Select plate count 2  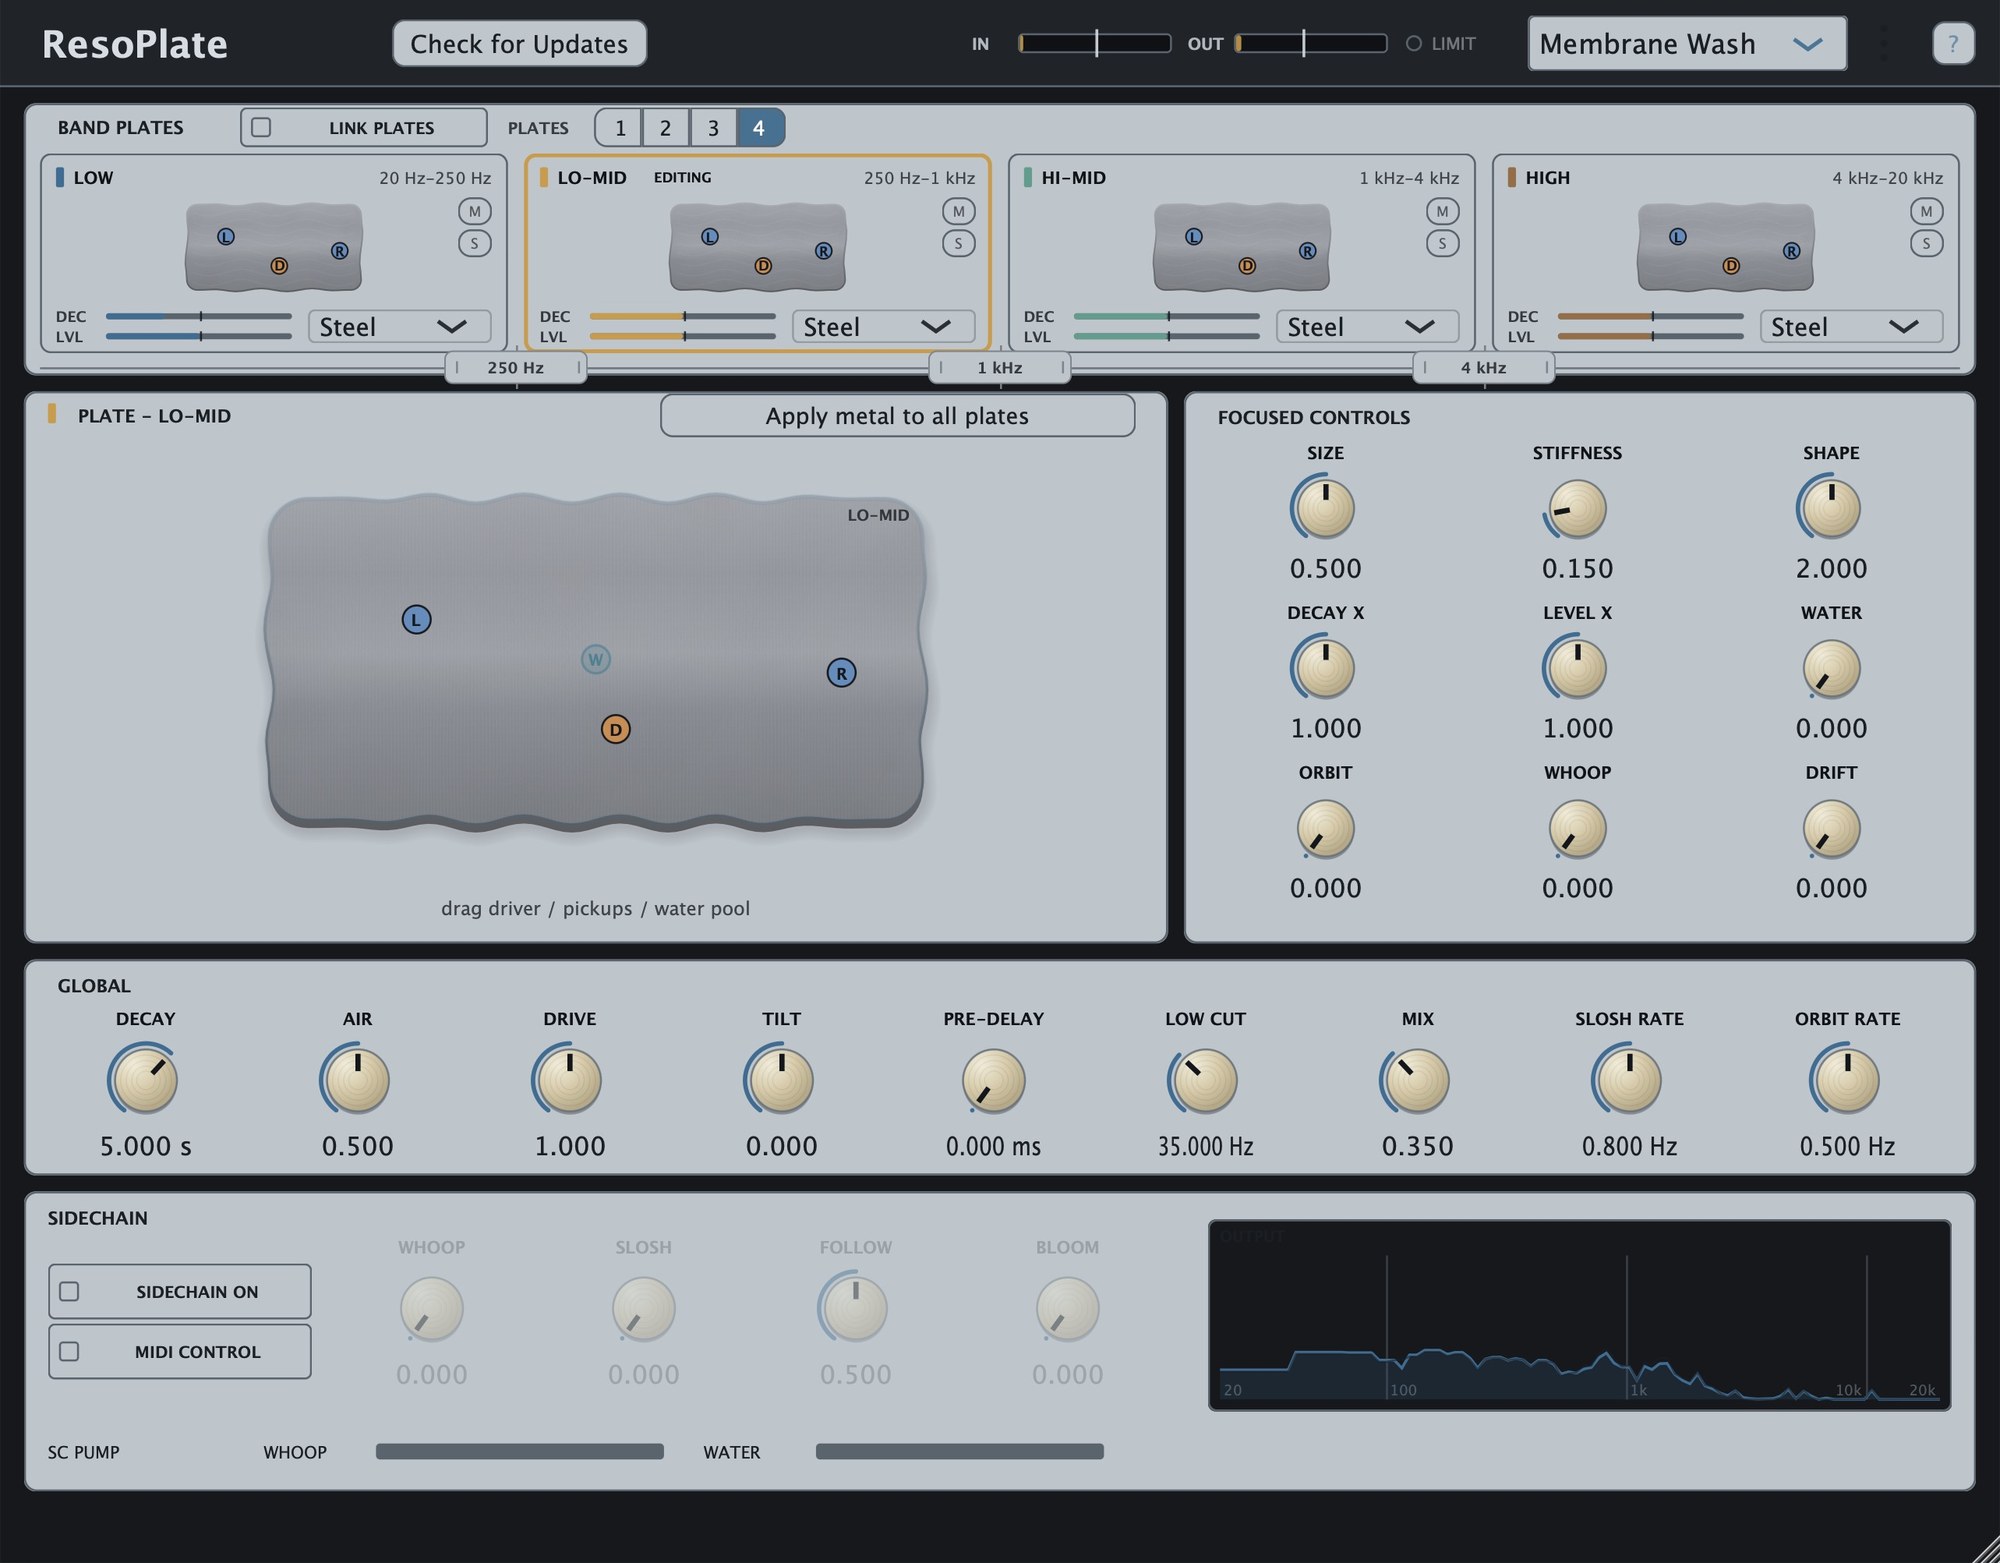(665, 127)
